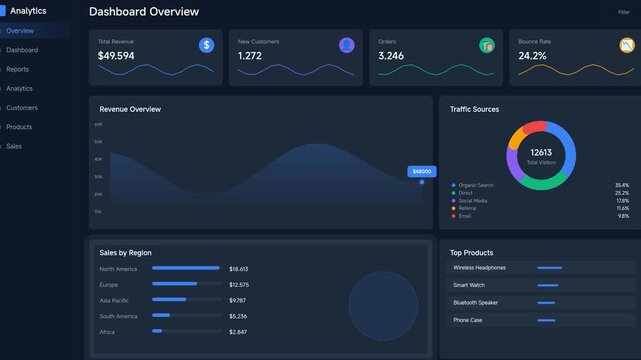Click the North America progress bar
Viewport: 641px width, 360px height.
click(187, 268)
